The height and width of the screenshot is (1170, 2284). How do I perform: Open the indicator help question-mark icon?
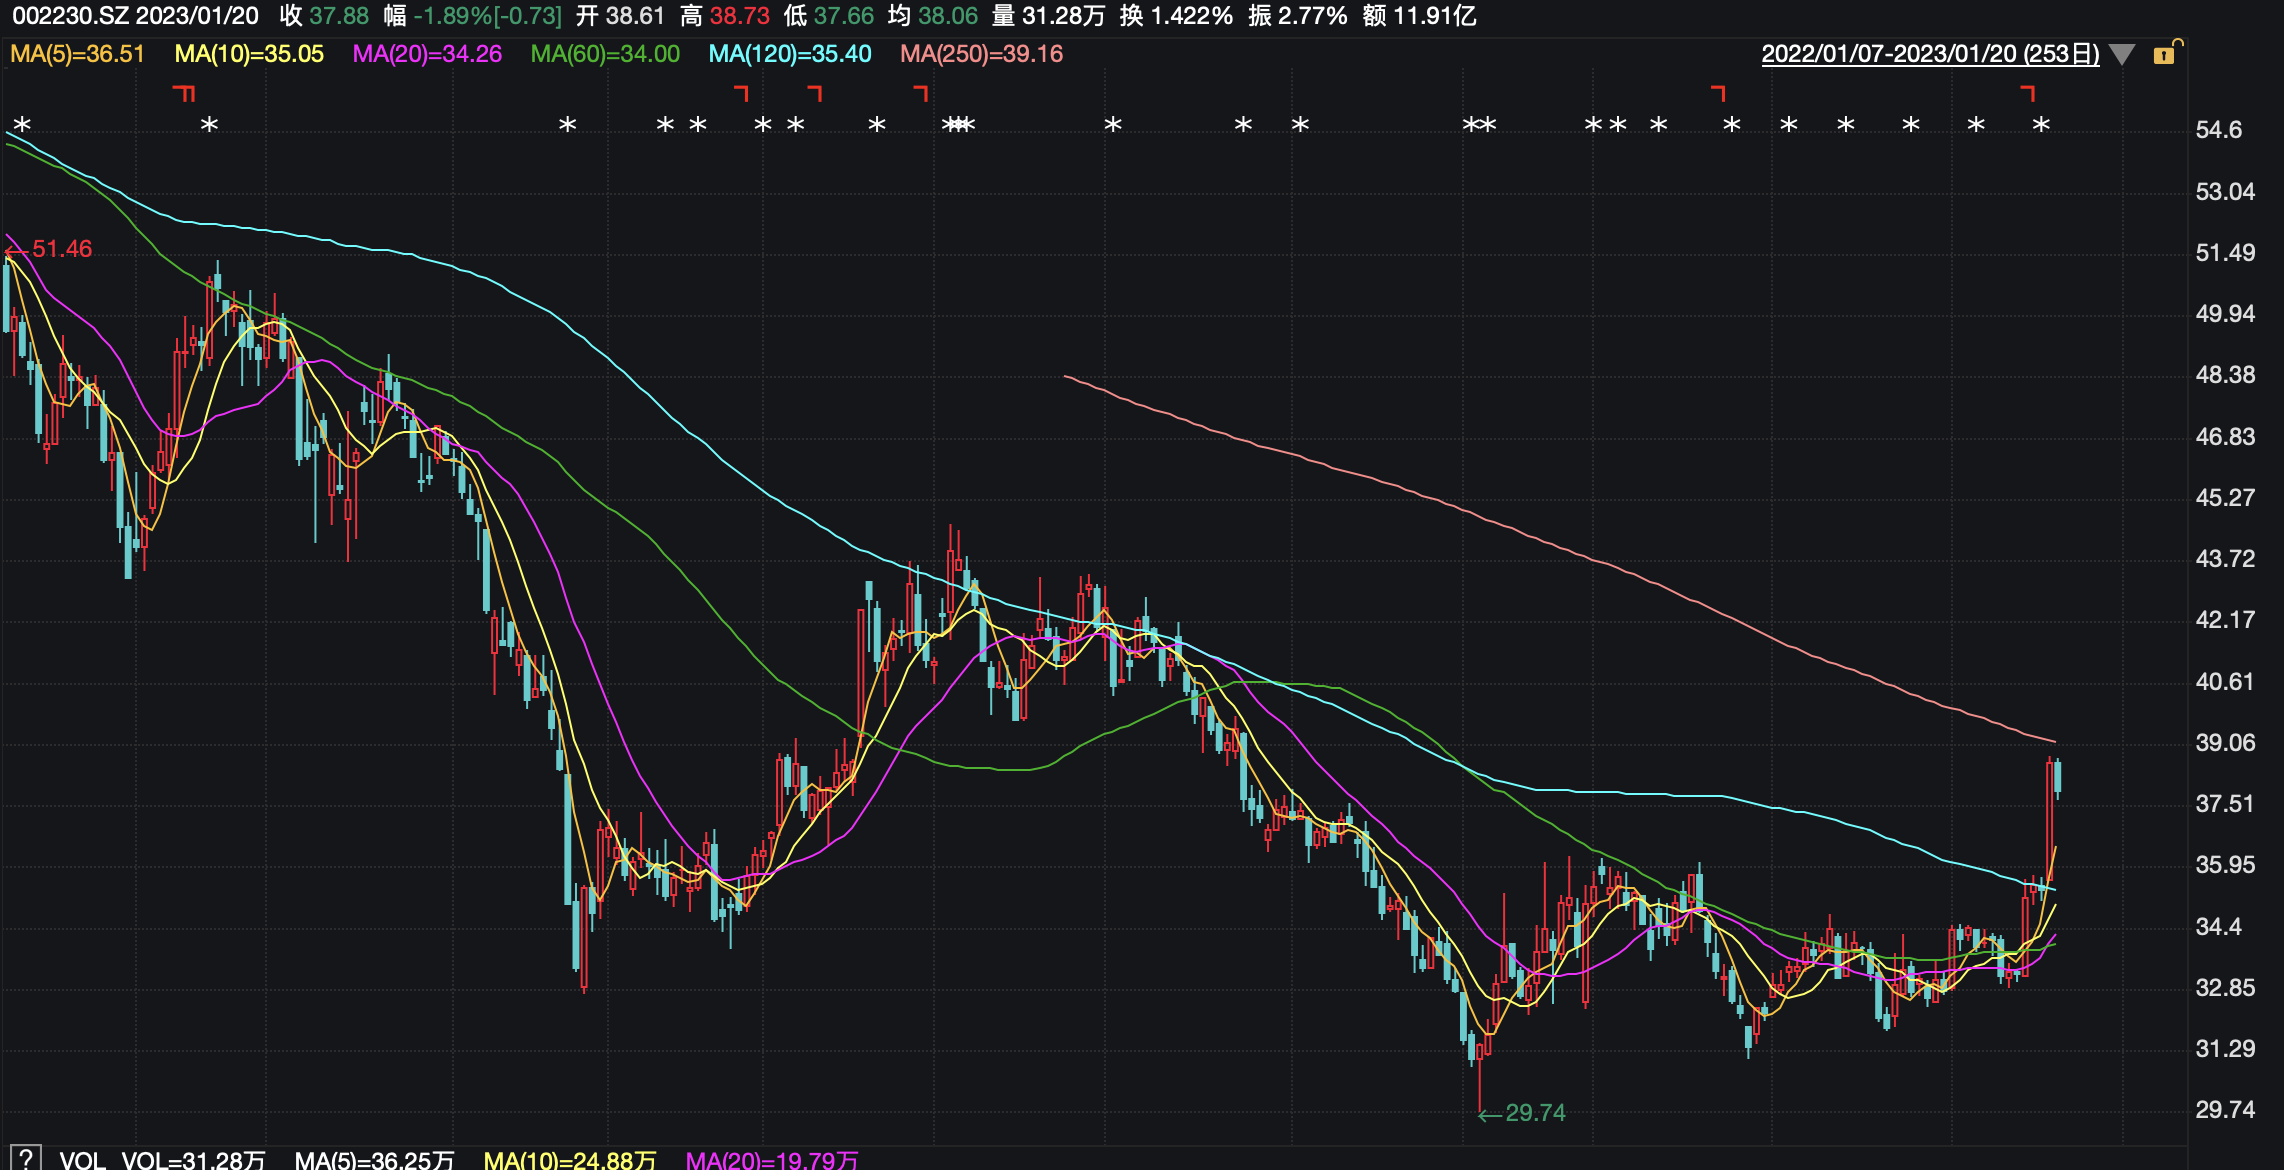[25, 1158]
